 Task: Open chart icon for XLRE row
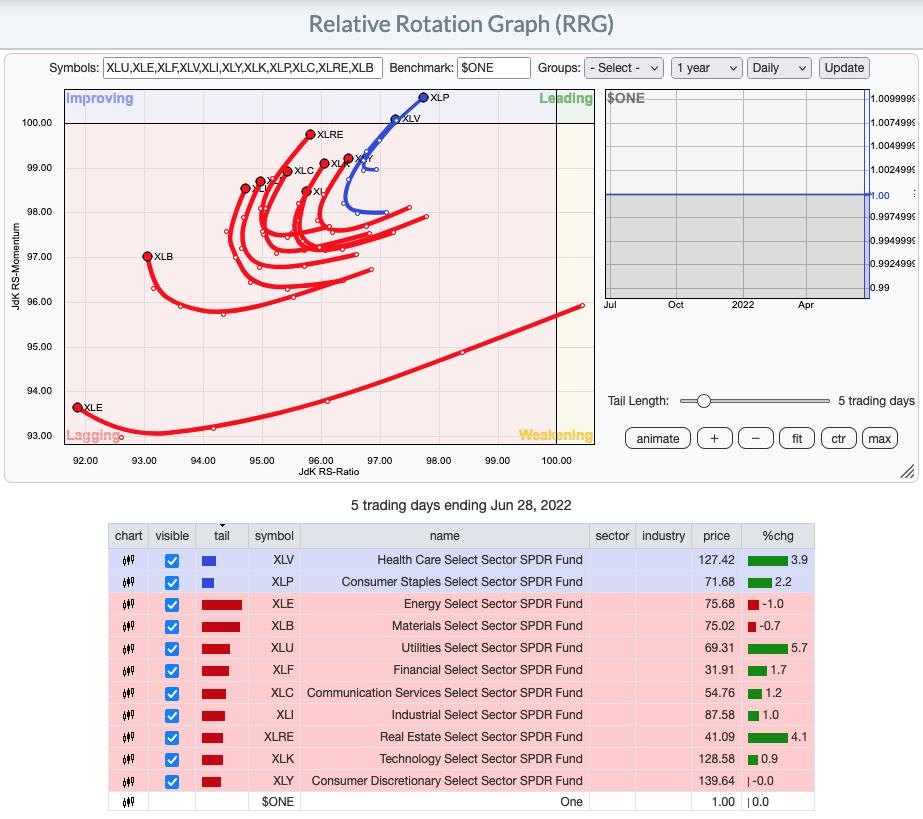point(128,737)
